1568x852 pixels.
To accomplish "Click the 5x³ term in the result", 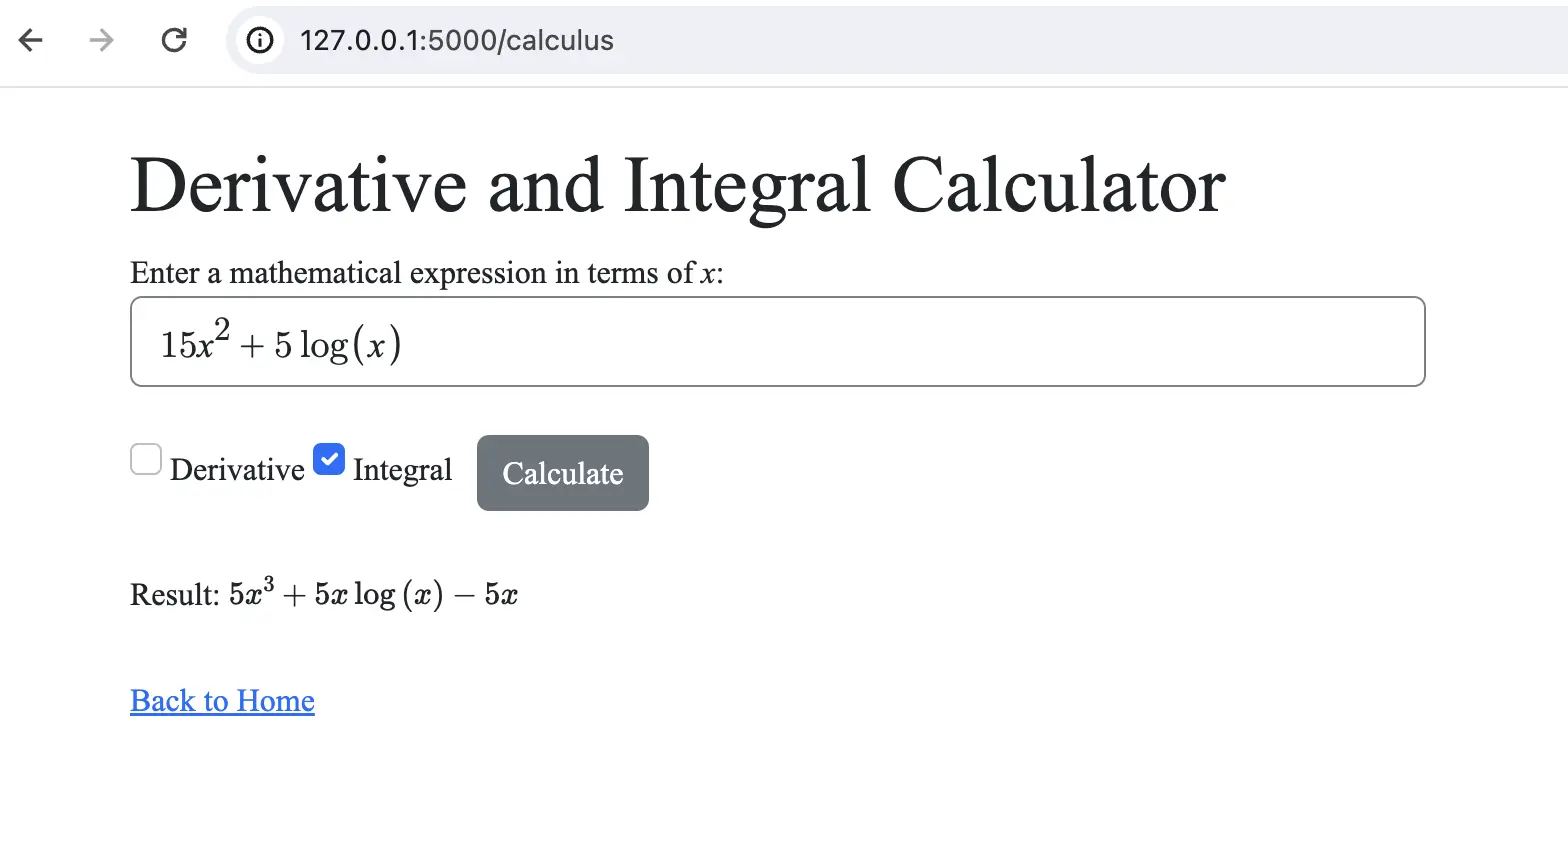I will click(x=252, y=592).
